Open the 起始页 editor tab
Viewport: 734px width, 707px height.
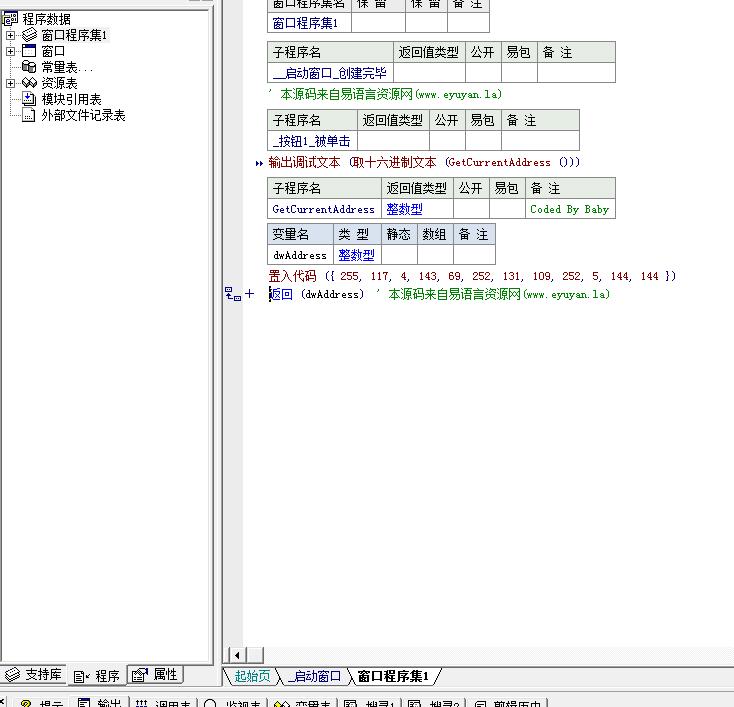[x=252, y=676]
